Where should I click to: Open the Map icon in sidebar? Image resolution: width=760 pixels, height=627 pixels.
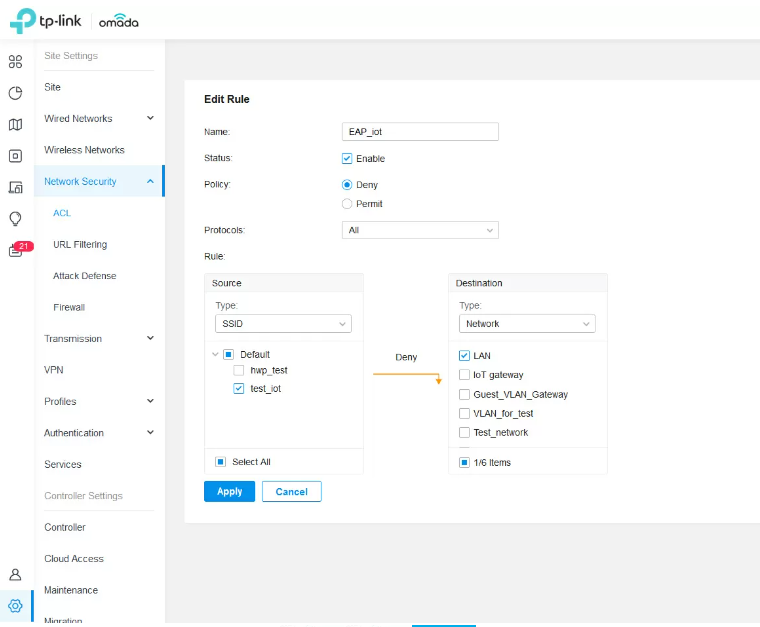tap(15, 125)
